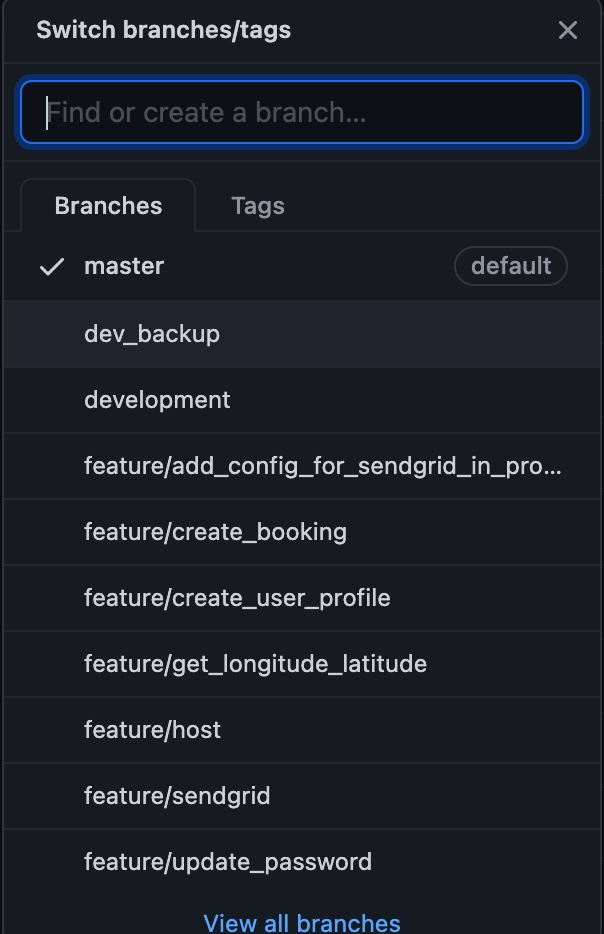The width and height of the screenshot is (604, 934).
Task: Focus the Find or create a branch field
Action: click(x=302, y=112)
